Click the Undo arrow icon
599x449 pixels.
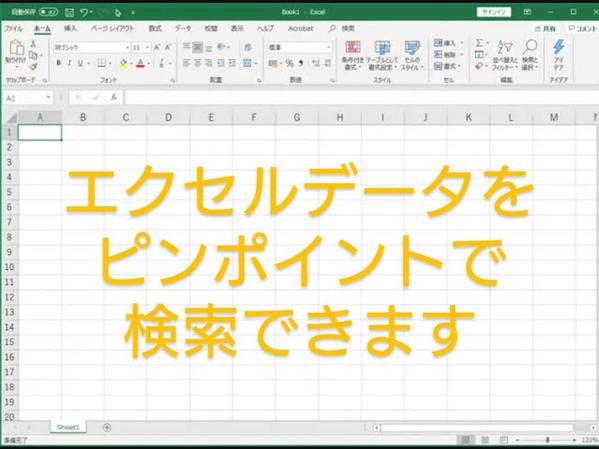(84, 13)
